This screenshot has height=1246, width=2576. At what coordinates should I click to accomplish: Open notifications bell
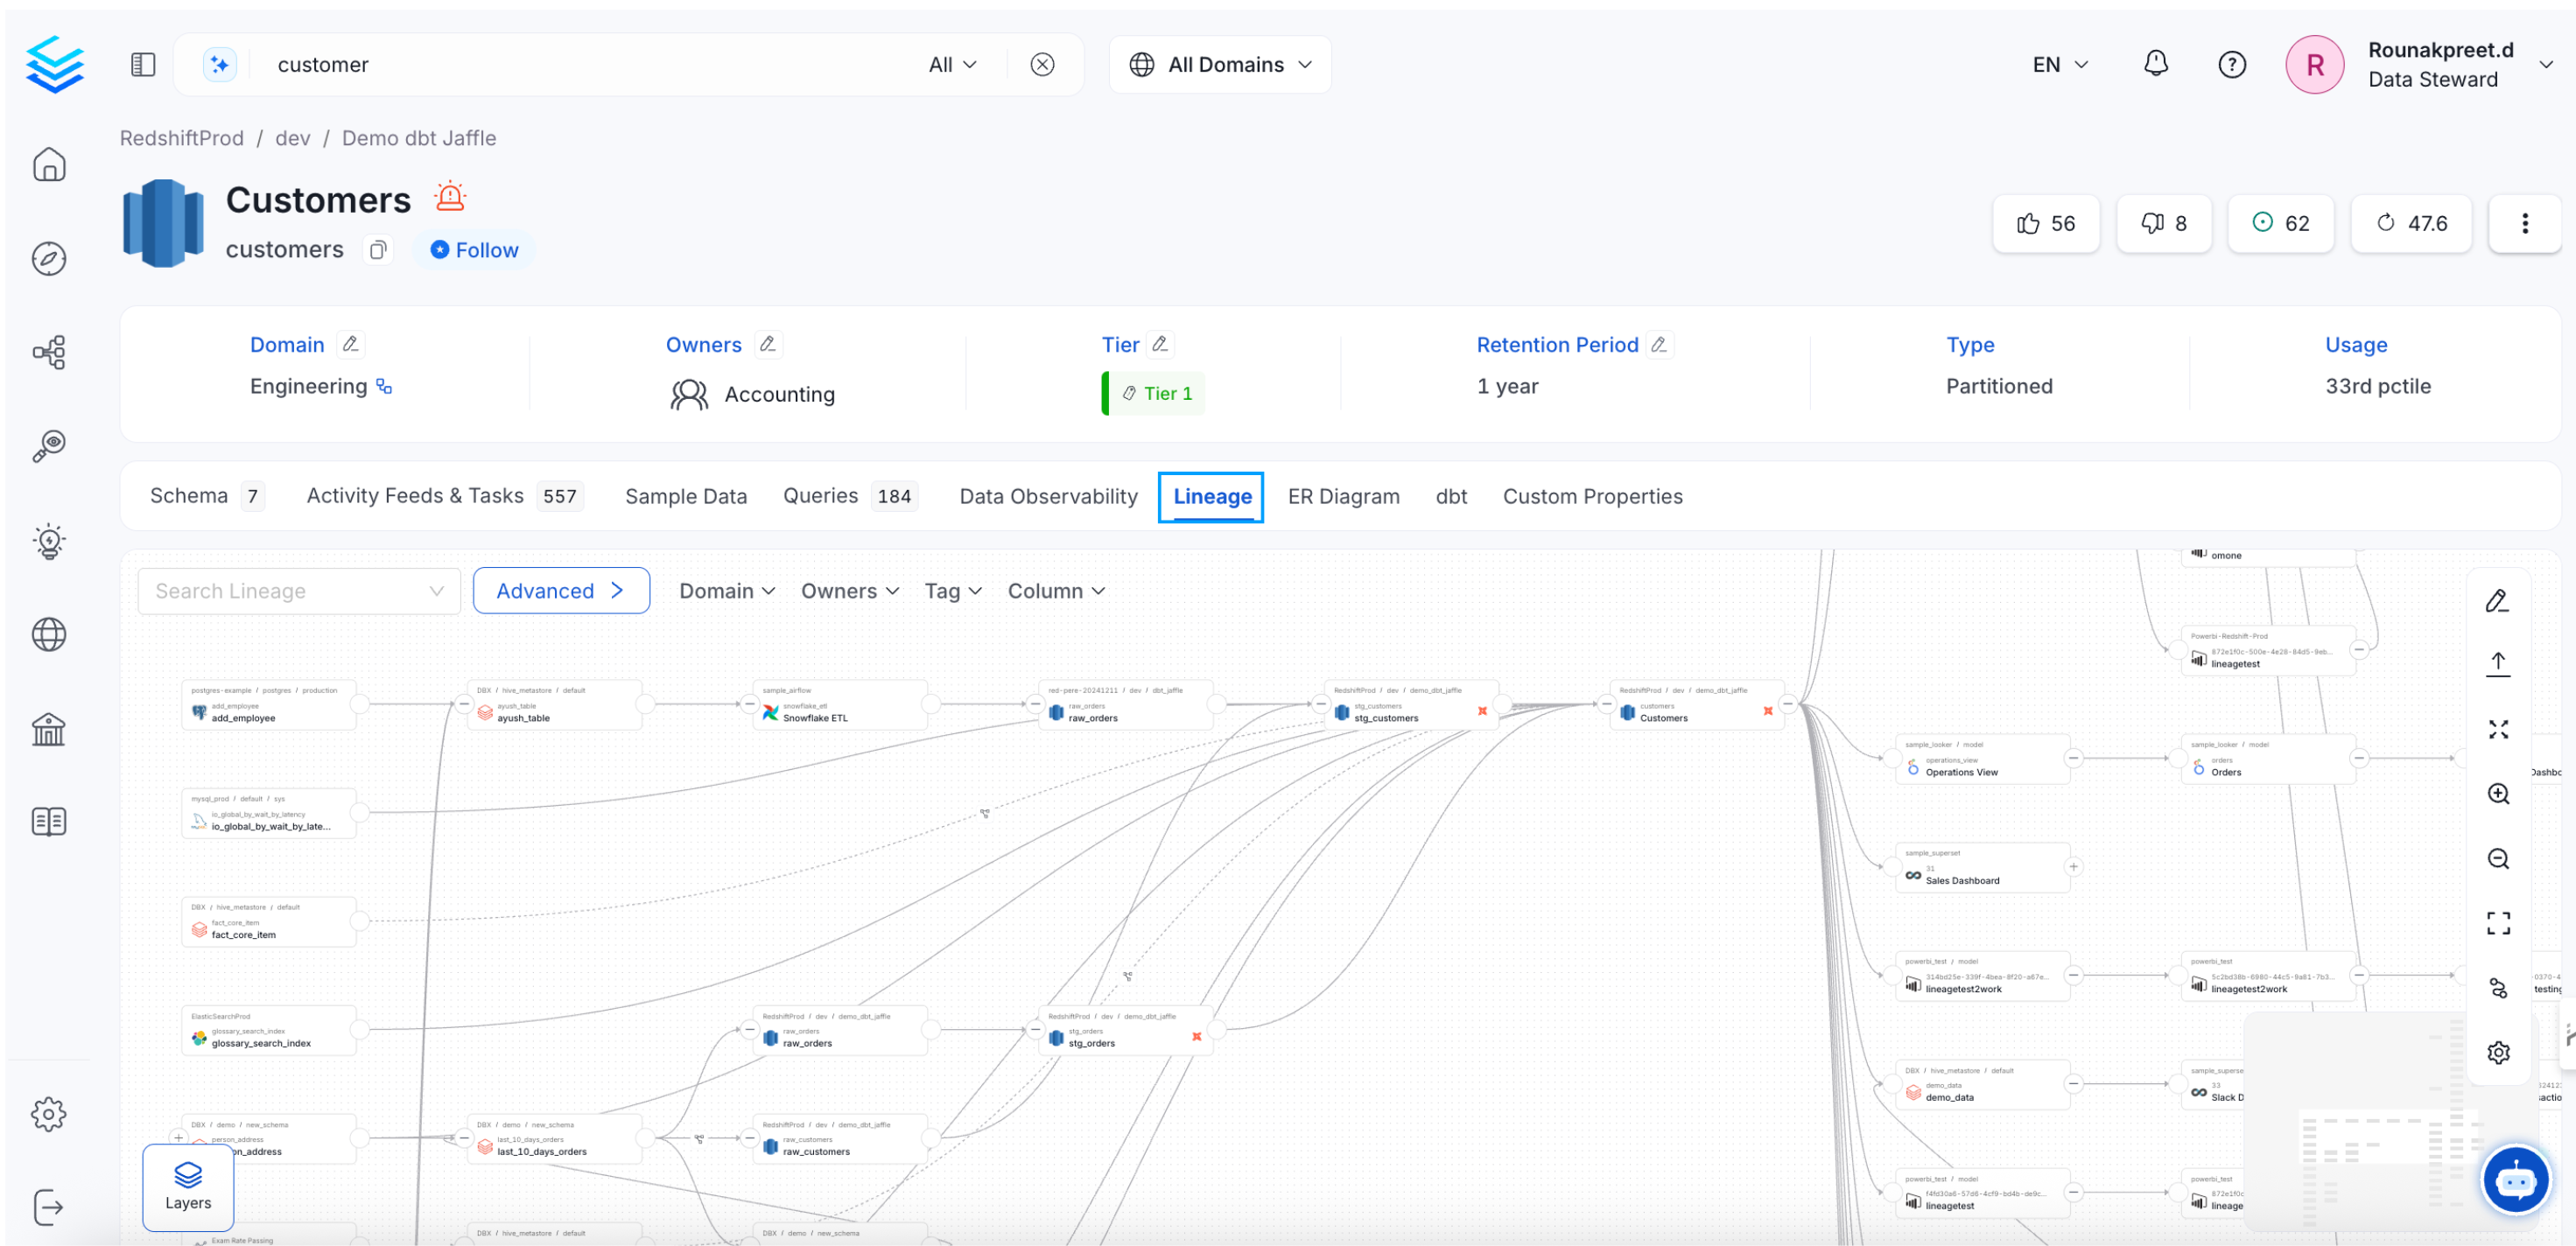click(2156, 64)
